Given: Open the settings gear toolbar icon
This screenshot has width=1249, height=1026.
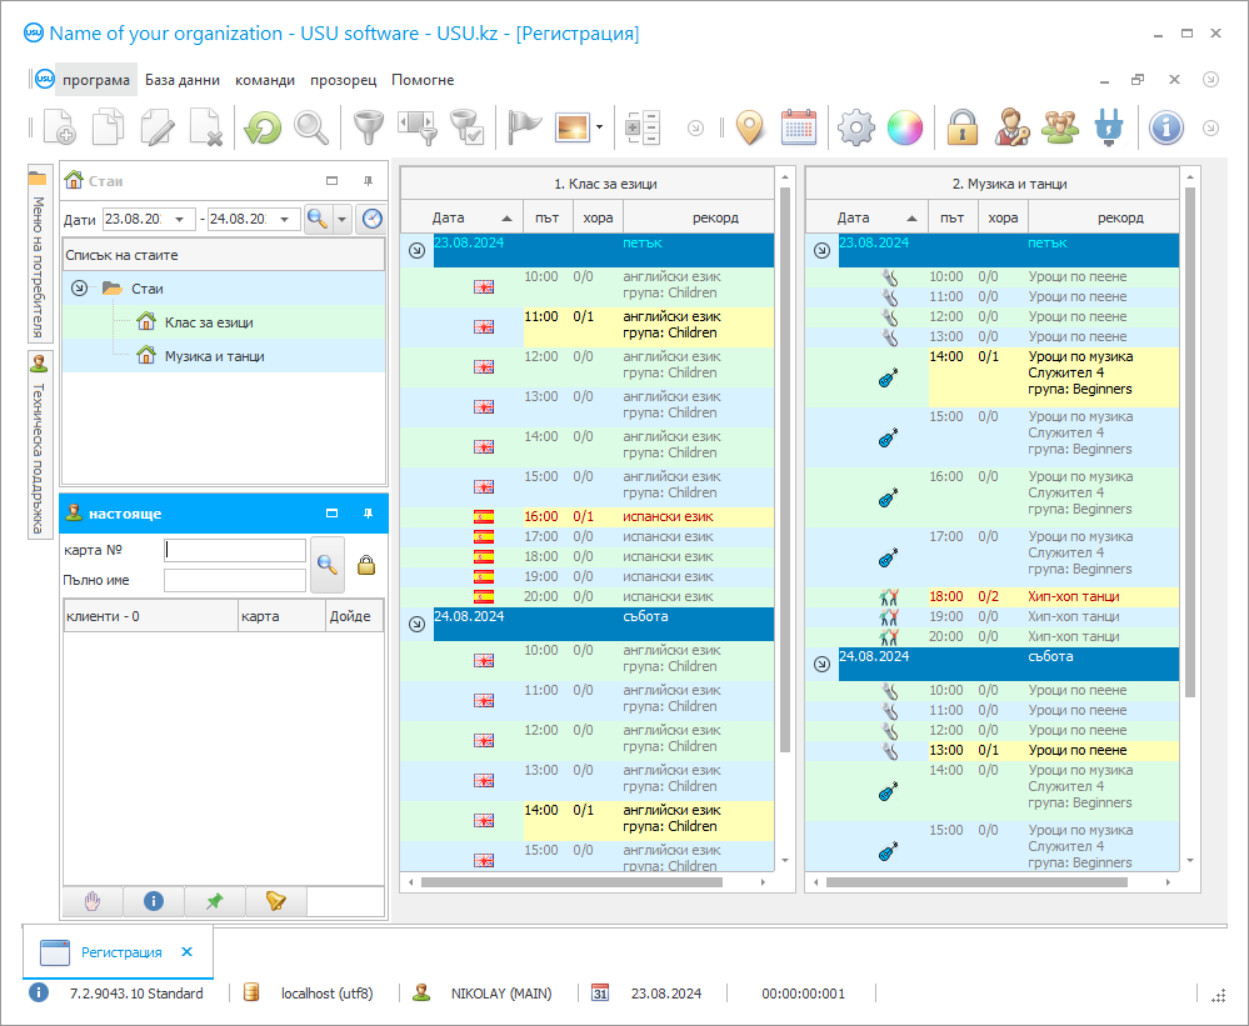Looking at the screenshot, I should tap(856, 128).
